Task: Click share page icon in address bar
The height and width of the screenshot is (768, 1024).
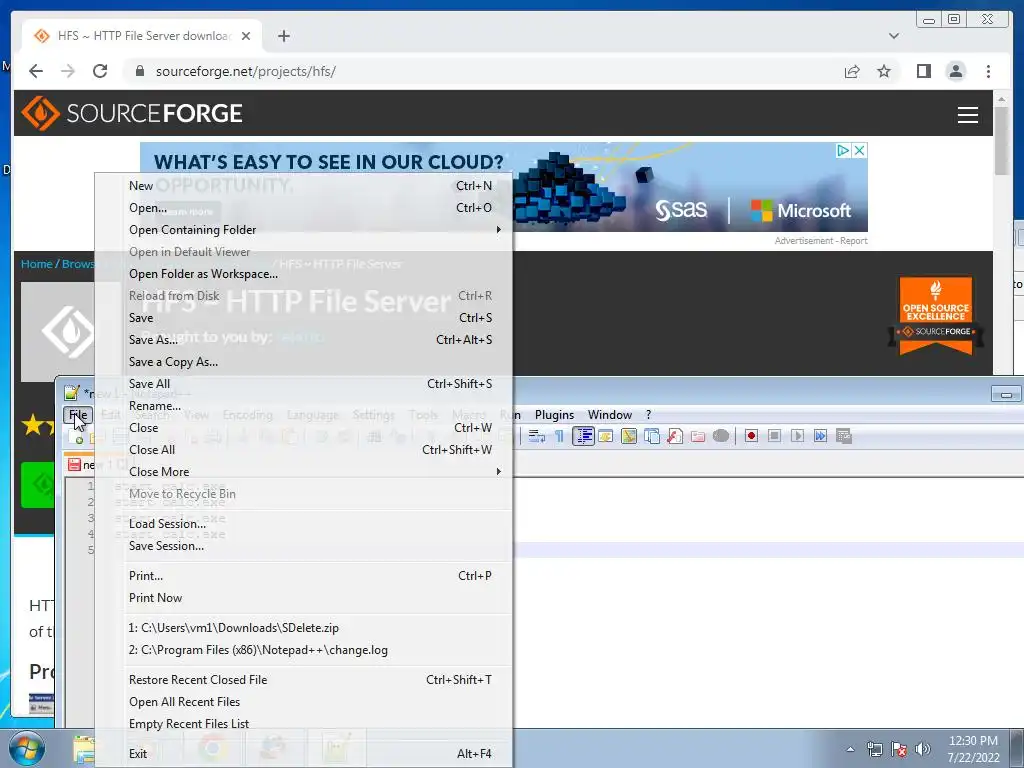Action: click(x=852, y=71)
